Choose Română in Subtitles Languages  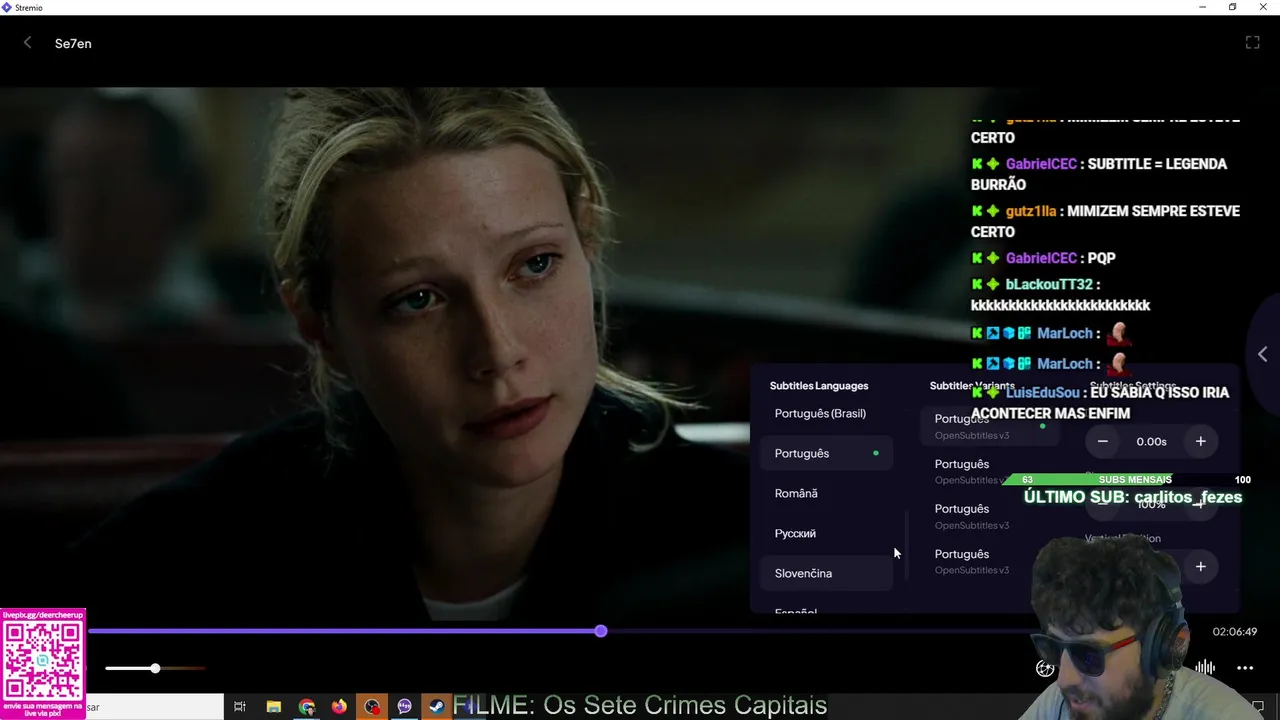click(826, 493)
